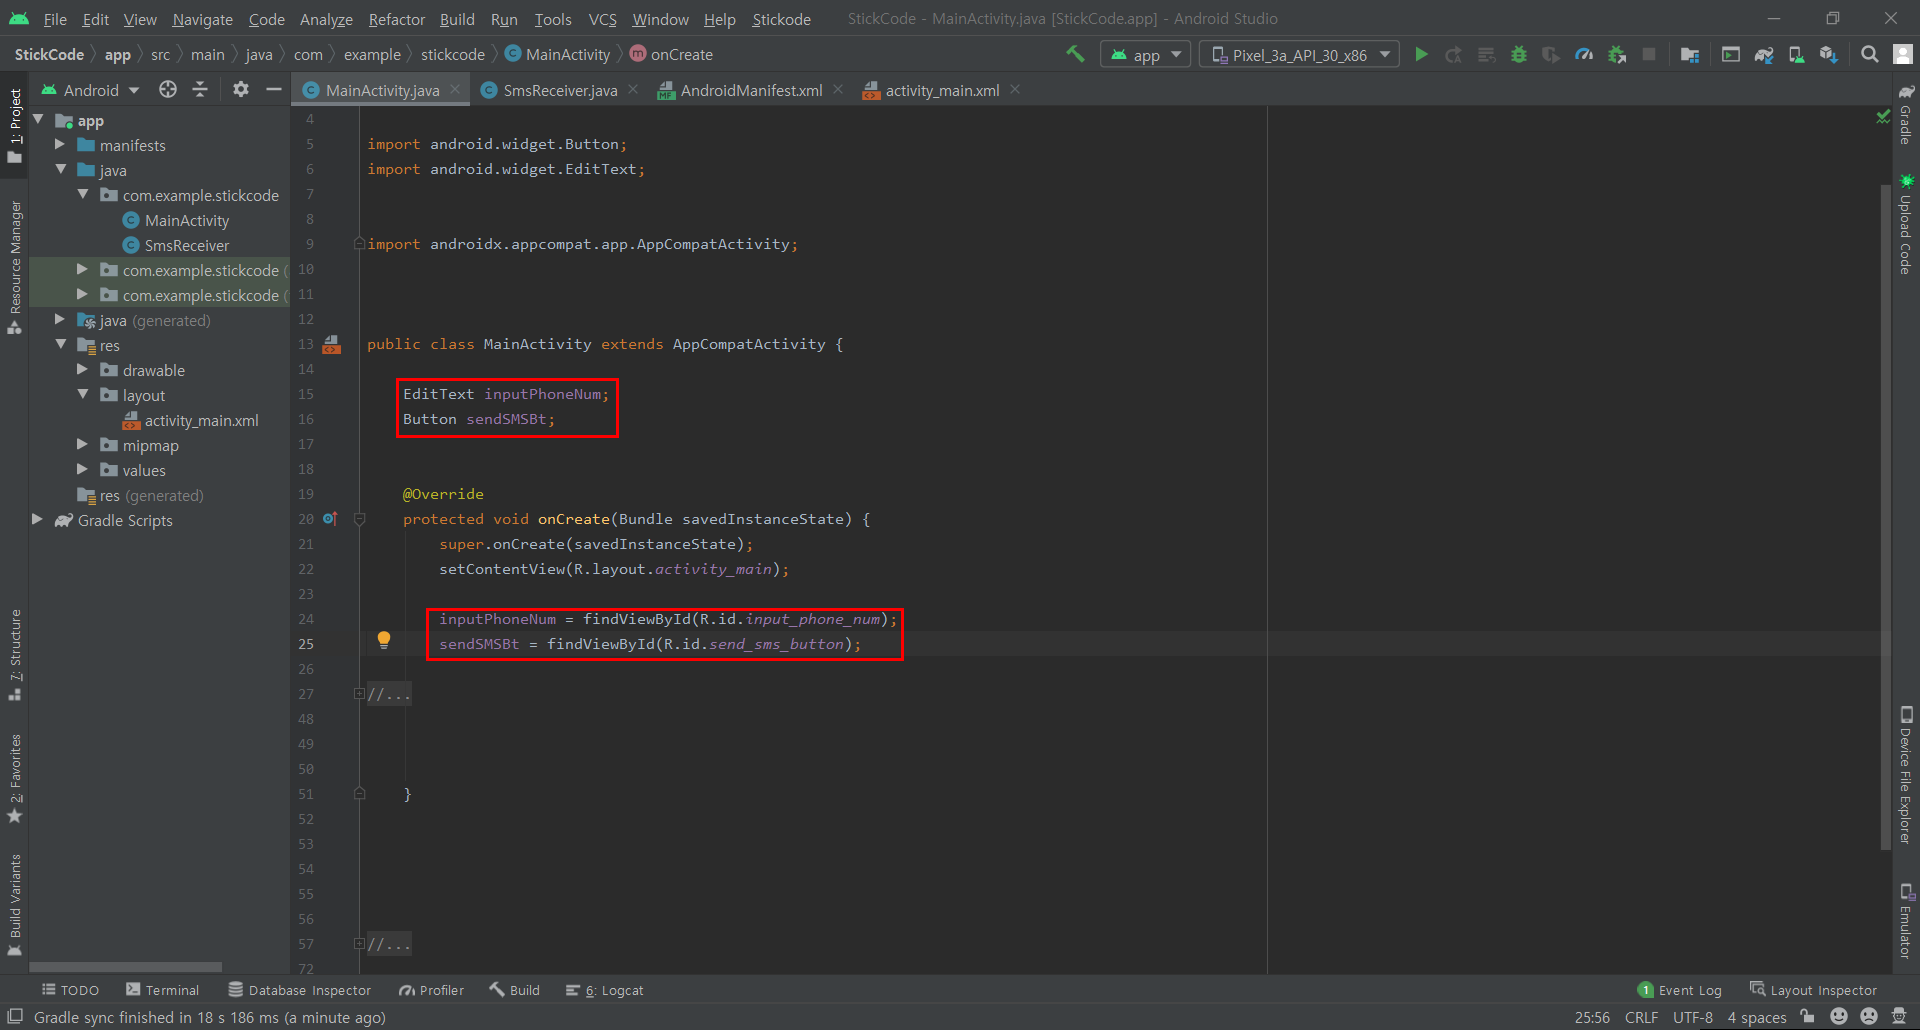This screenshot has height=1030, width=1920.
Task: Open Run Anything window icon
Action: point(1731,54)
